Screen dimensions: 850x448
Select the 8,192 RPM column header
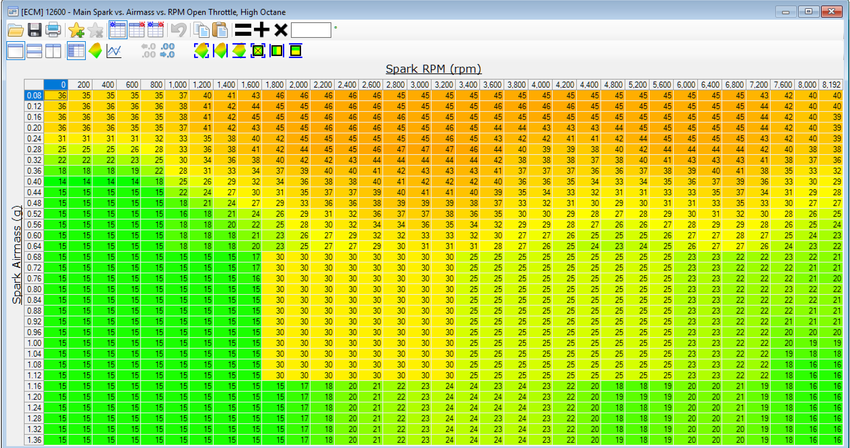830,84
